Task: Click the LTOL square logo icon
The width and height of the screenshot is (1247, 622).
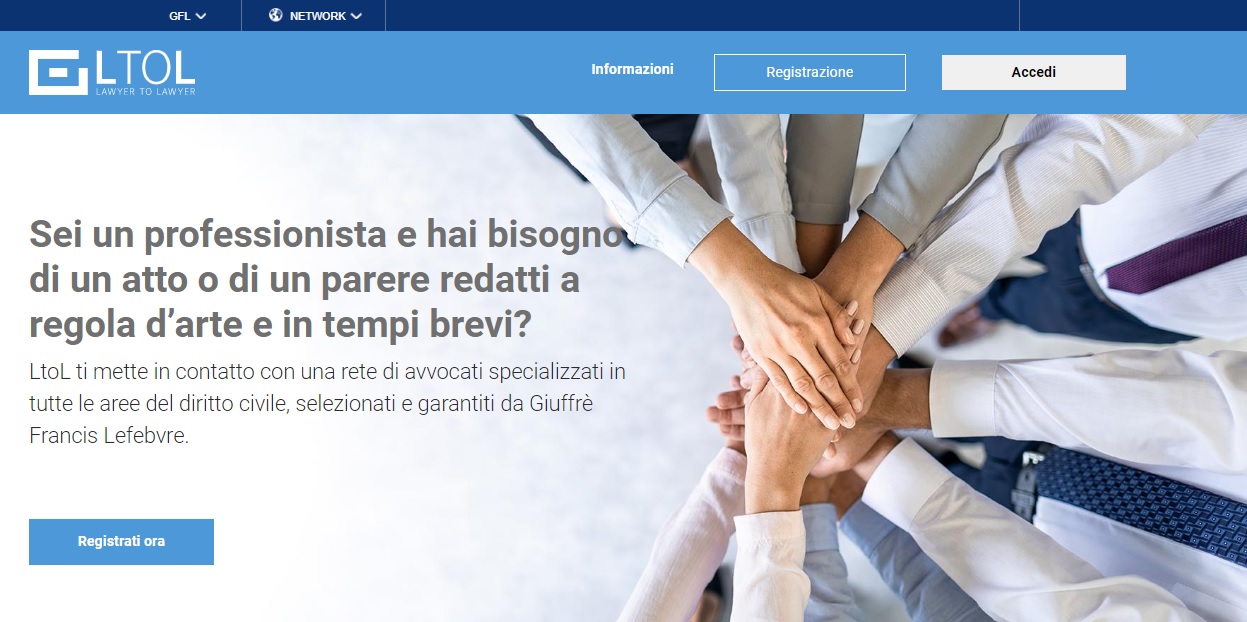Action: click(60, 72)
